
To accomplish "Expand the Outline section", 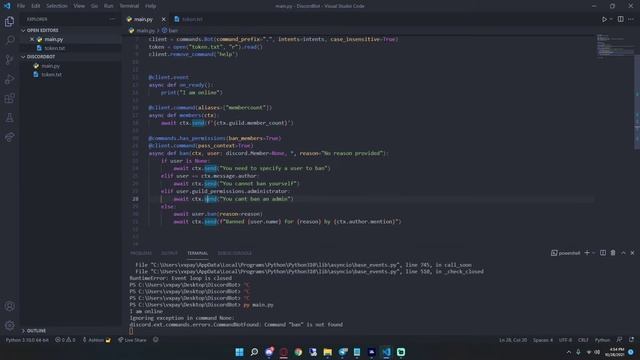I will click(x=35, y=331).
